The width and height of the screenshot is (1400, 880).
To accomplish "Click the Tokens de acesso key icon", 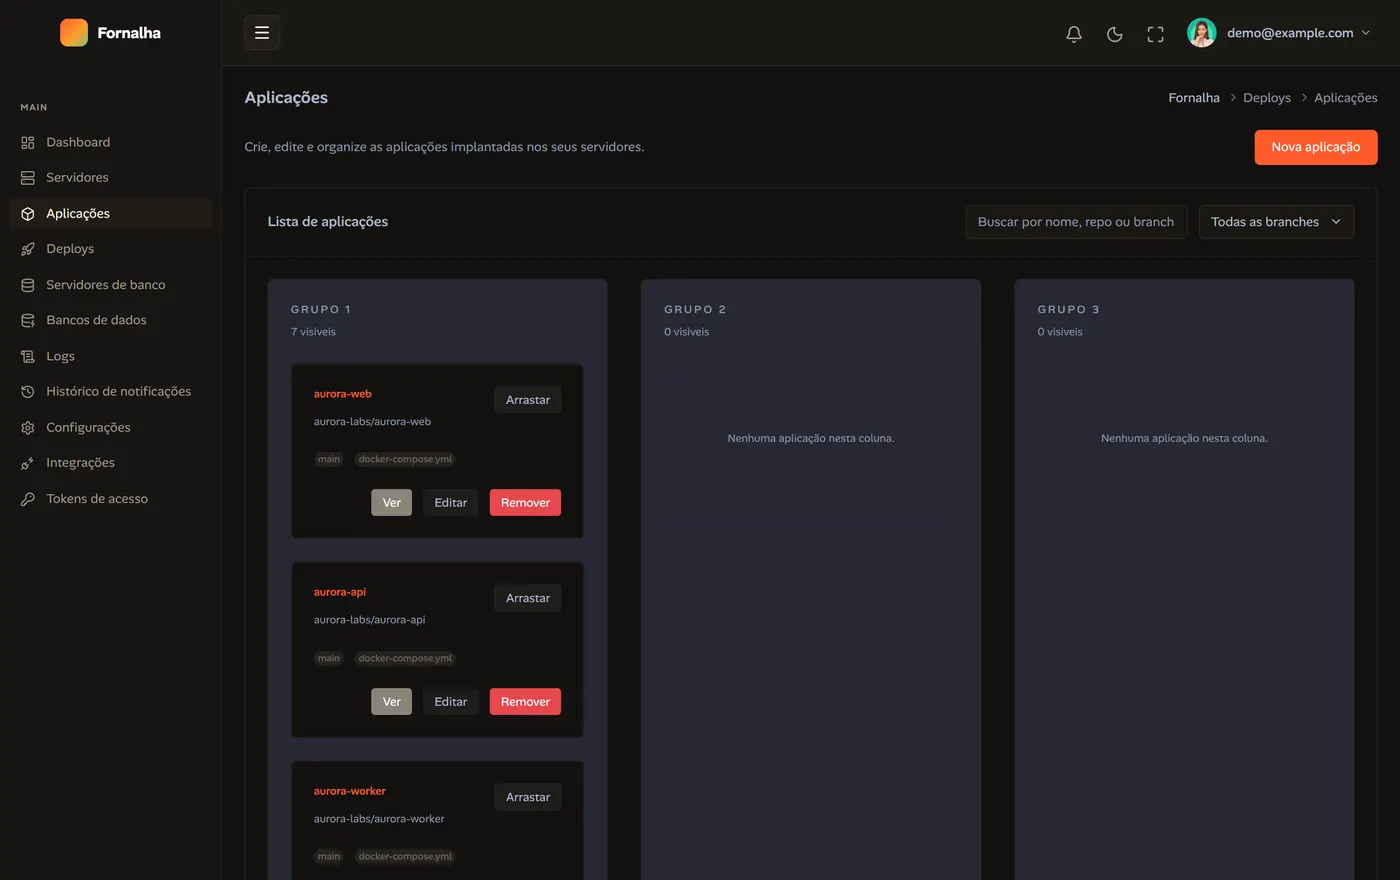I will (28, 499).
